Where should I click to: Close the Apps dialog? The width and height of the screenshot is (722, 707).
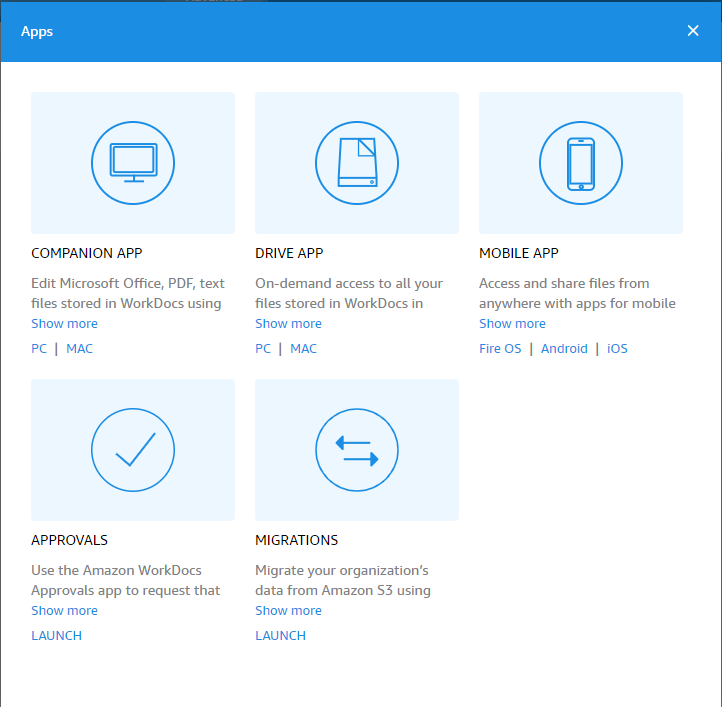click(x=693, y=31)
